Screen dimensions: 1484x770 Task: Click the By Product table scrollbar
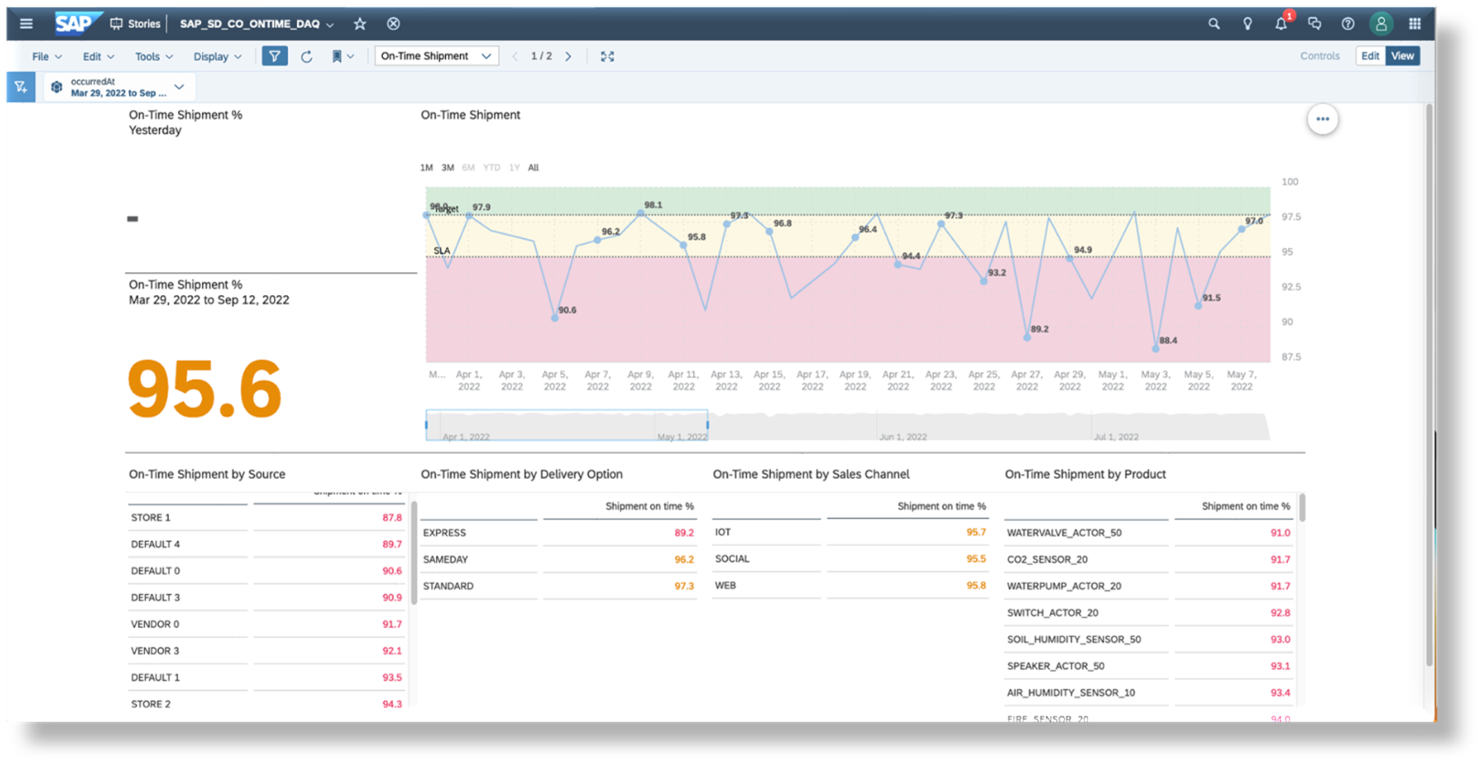[x=1302, y=508]
